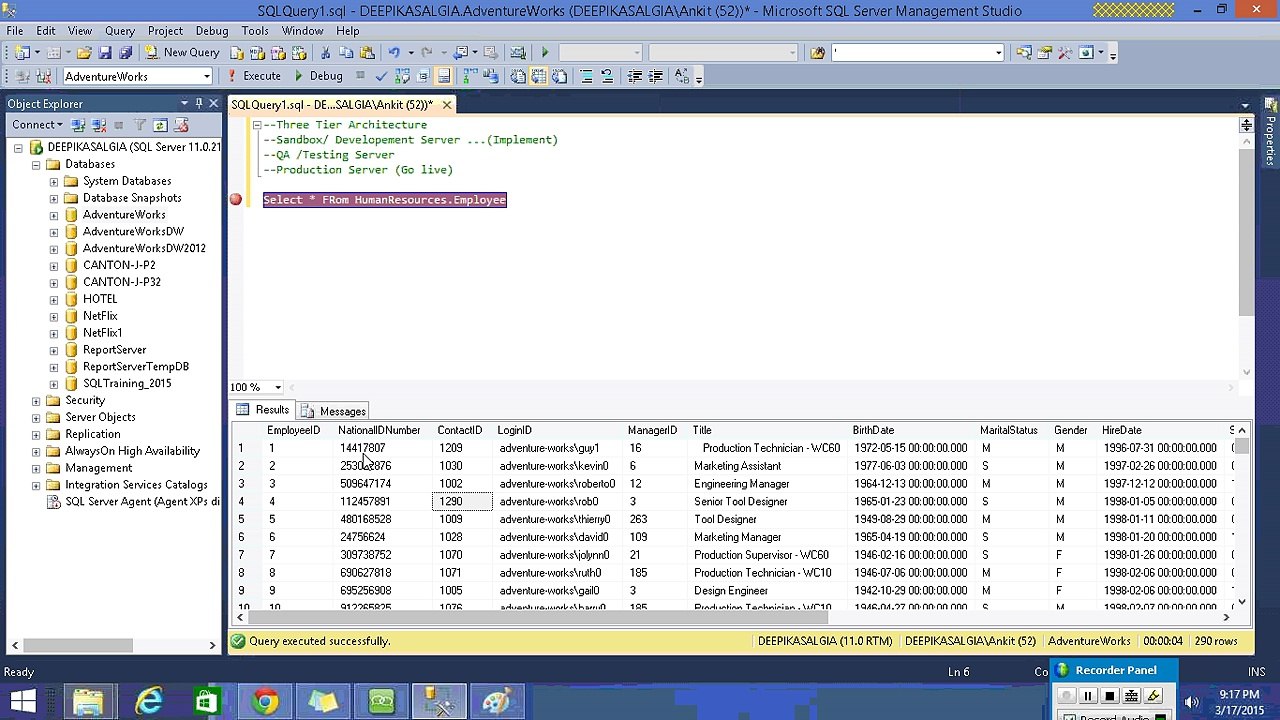Click the Copy icon in toolbar
This screenshot has width=1280, height=720.
coord(346,52)
